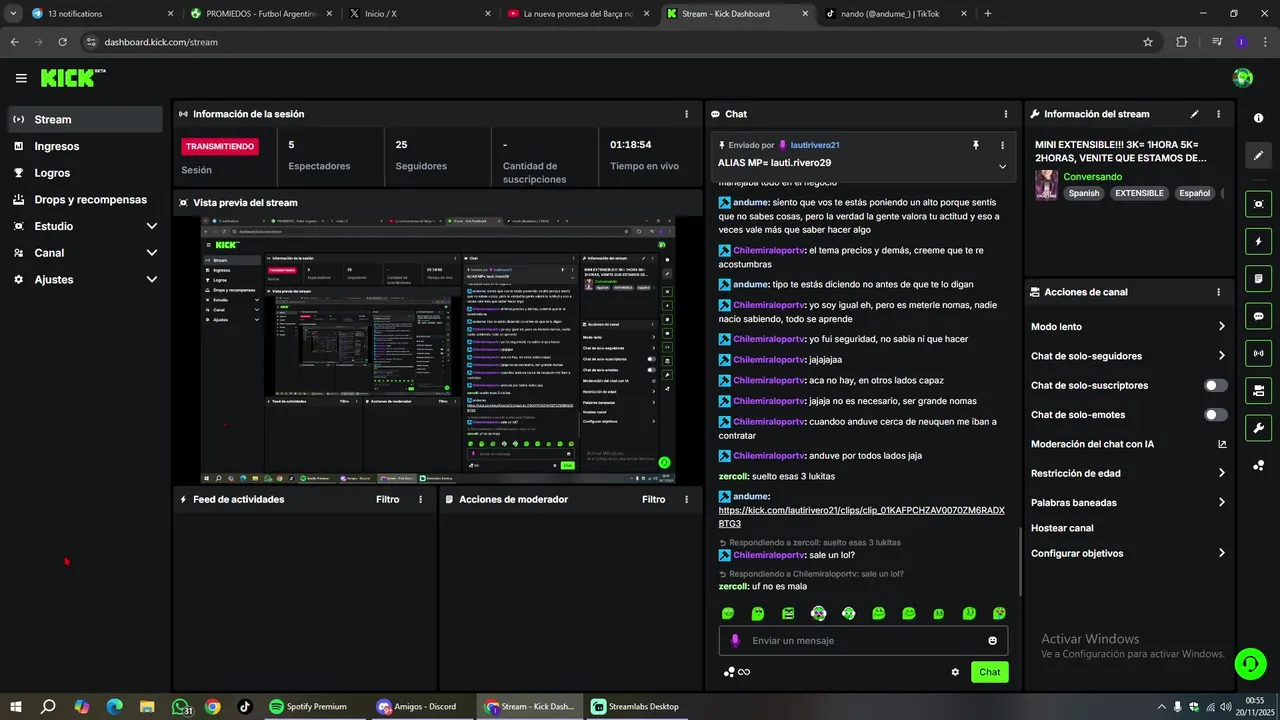Toggle stream preview widget in right rail
Screen dimensions: 1280x720
coord(1258,204)
